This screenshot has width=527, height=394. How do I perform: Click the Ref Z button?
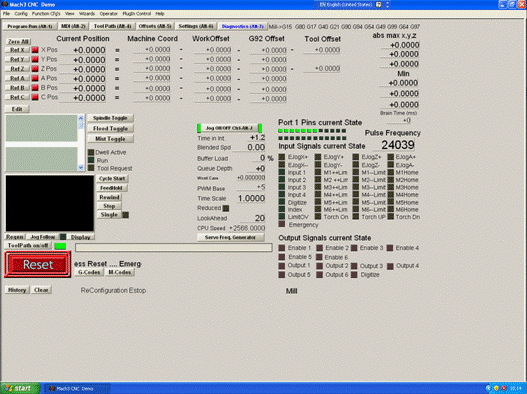pyautogui.click(x=17, y=69)
